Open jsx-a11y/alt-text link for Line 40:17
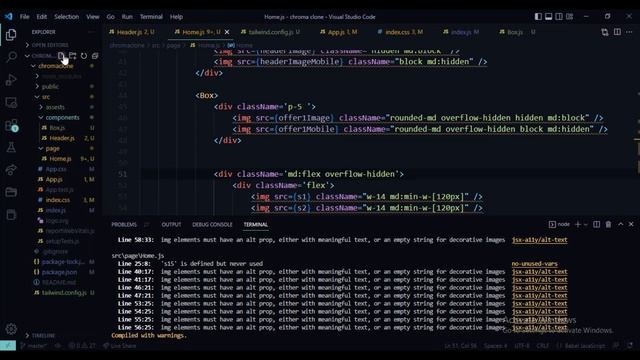This screenshot has height=360, width=640. tap(540, 272)
